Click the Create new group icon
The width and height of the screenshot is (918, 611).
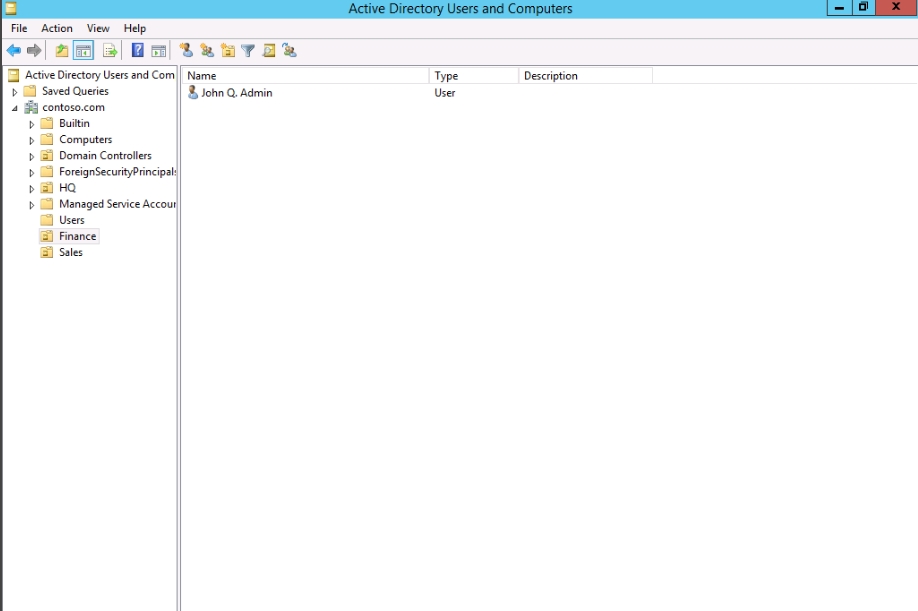pyautogui.click(x=207, y=51)
